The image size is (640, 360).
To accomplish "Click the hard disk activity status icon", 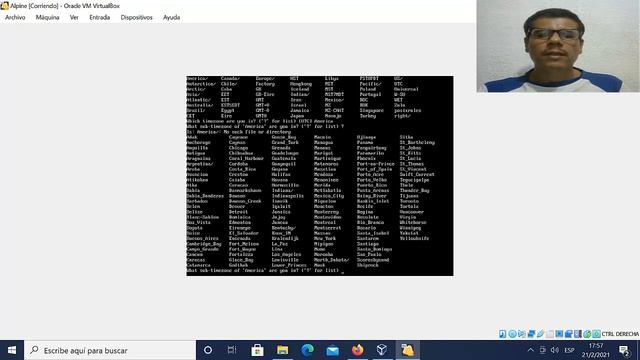I will [x=502, y=334].
